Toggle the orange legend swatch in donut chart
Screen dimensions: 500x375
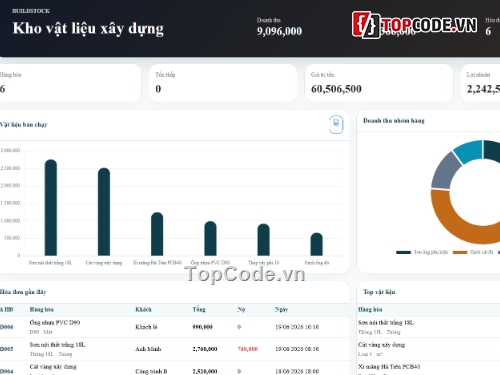pos(460,252)
